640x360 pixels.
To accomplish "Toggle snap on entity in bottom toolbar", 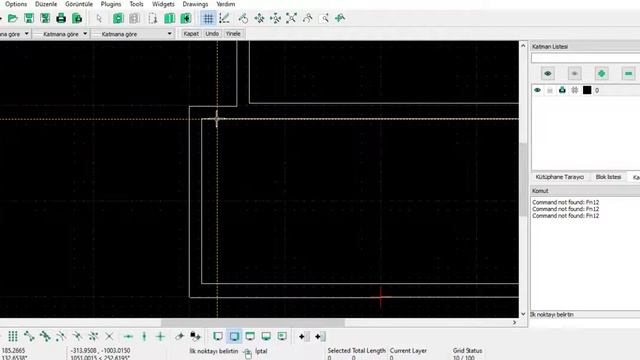I will tap(45, 336).
